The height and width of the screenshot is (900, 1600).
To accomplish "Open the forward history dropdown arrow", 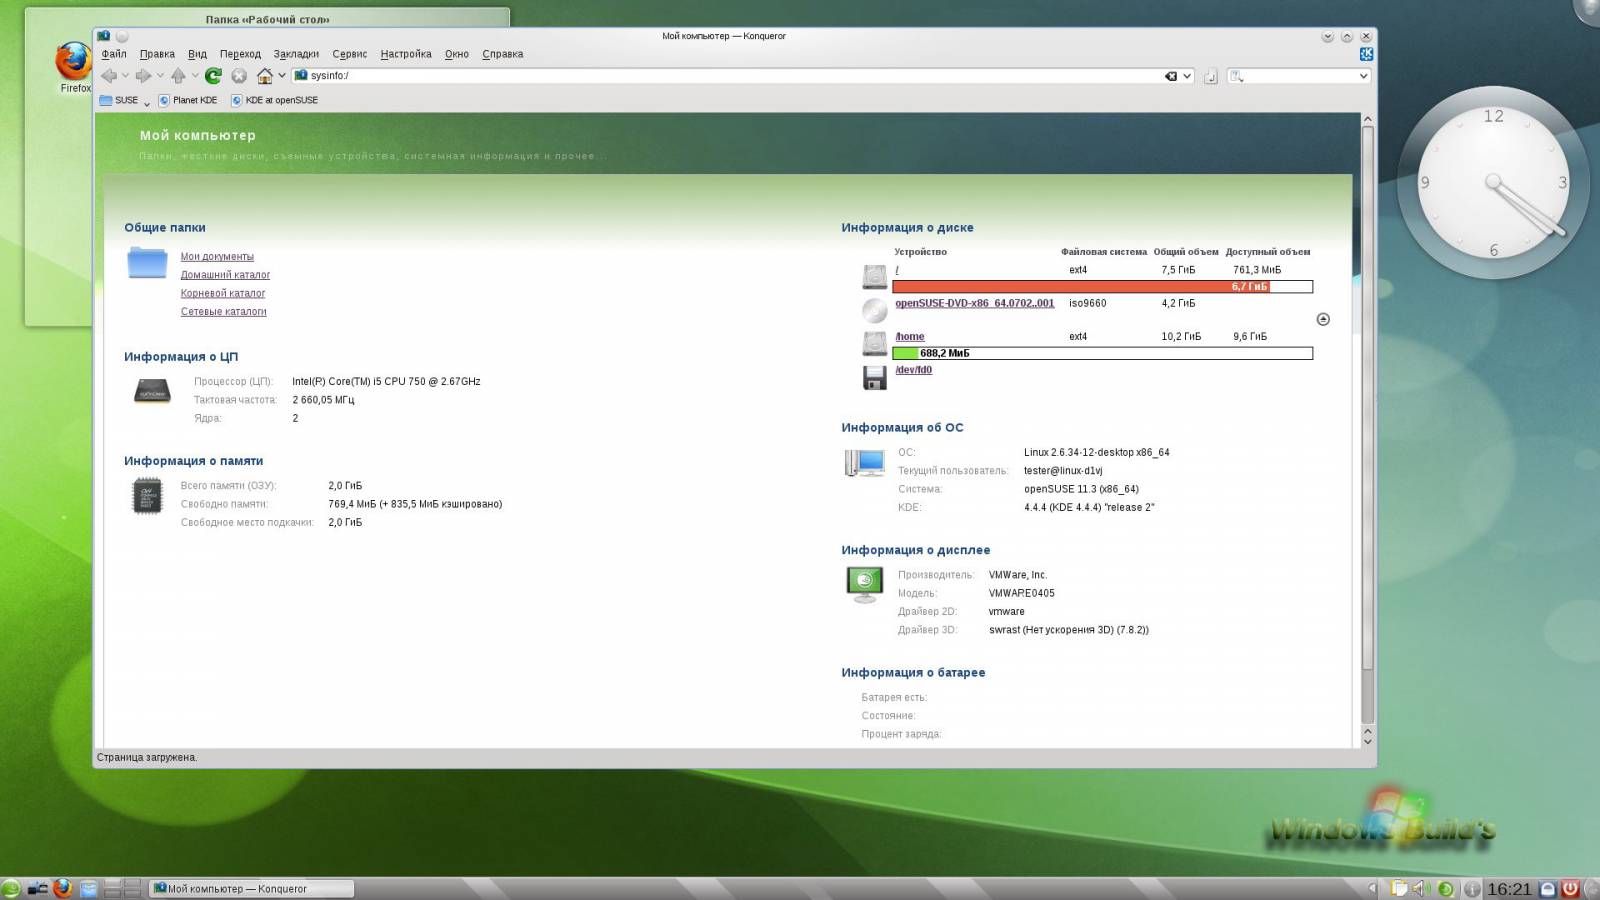I will (160, 76).
